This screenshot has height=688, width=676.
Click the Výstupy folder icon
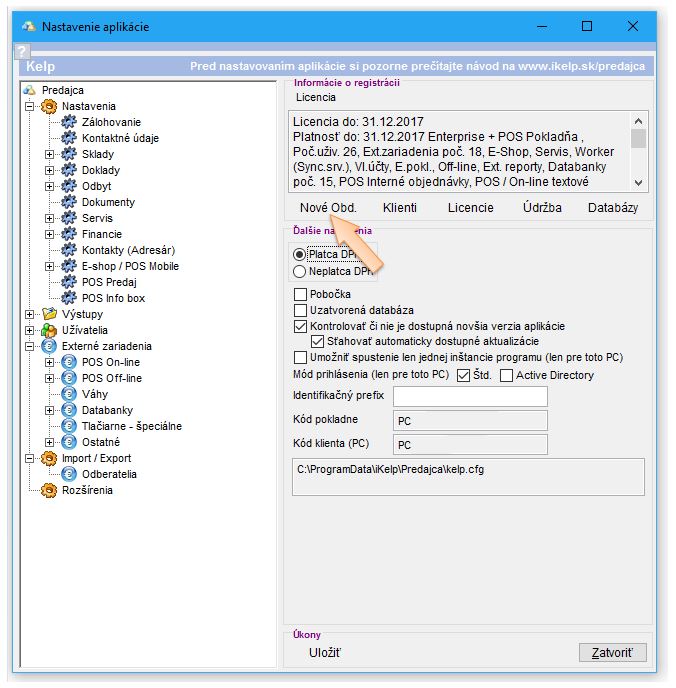pos(49,314)
